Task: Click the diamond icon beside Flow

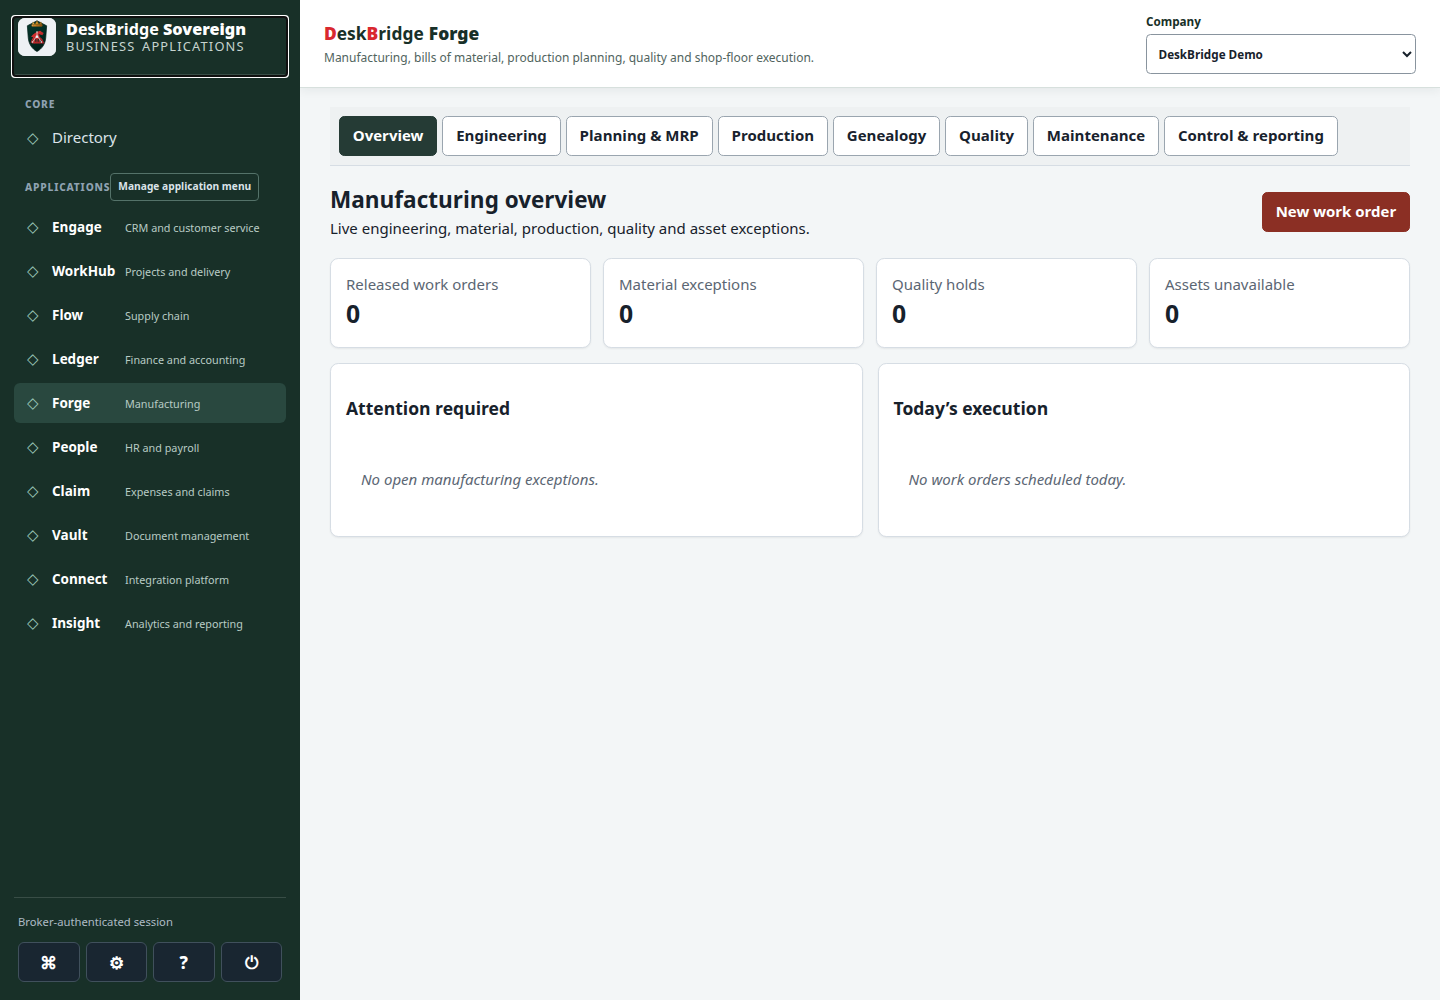Action: (x=33, y=316)
